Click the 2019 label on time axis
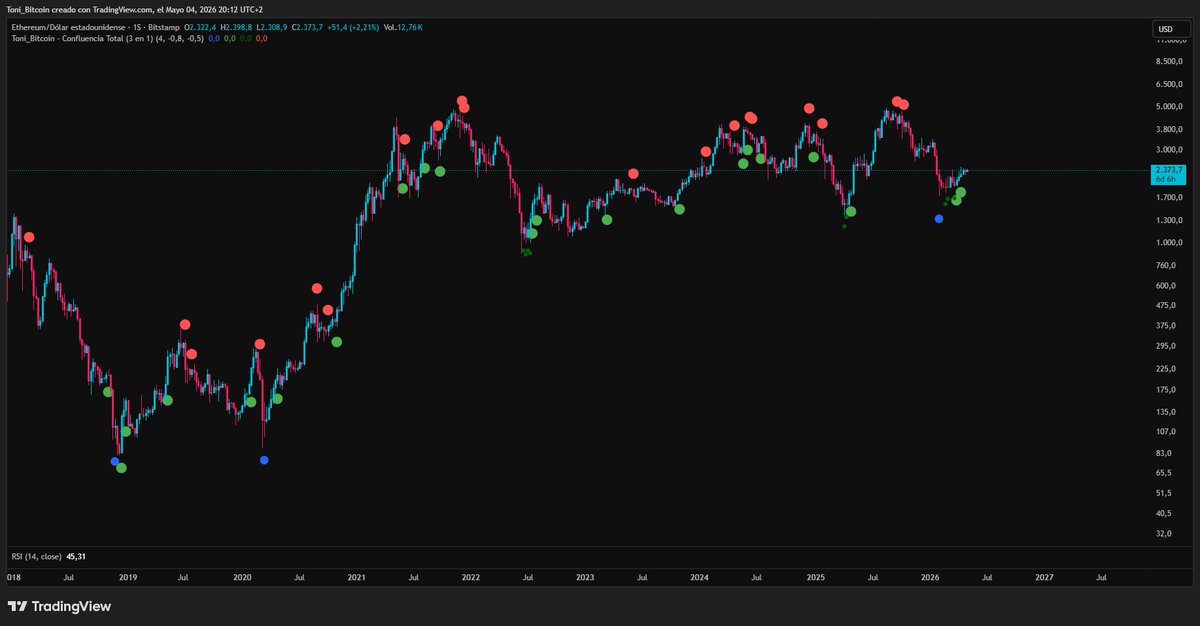This screenshot has width=1200, height=626. click(x=128, y=577)
